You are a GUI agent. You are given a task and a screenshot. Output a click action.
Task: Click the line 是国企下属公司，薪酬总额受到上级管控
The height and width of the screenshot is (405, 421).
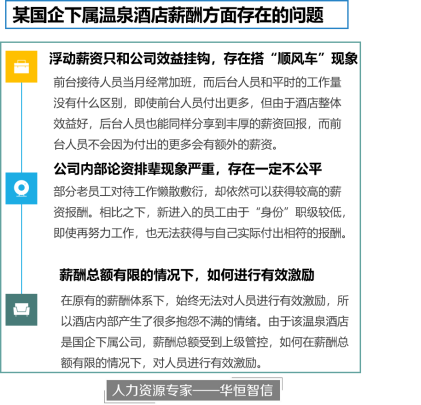point(205,342)
